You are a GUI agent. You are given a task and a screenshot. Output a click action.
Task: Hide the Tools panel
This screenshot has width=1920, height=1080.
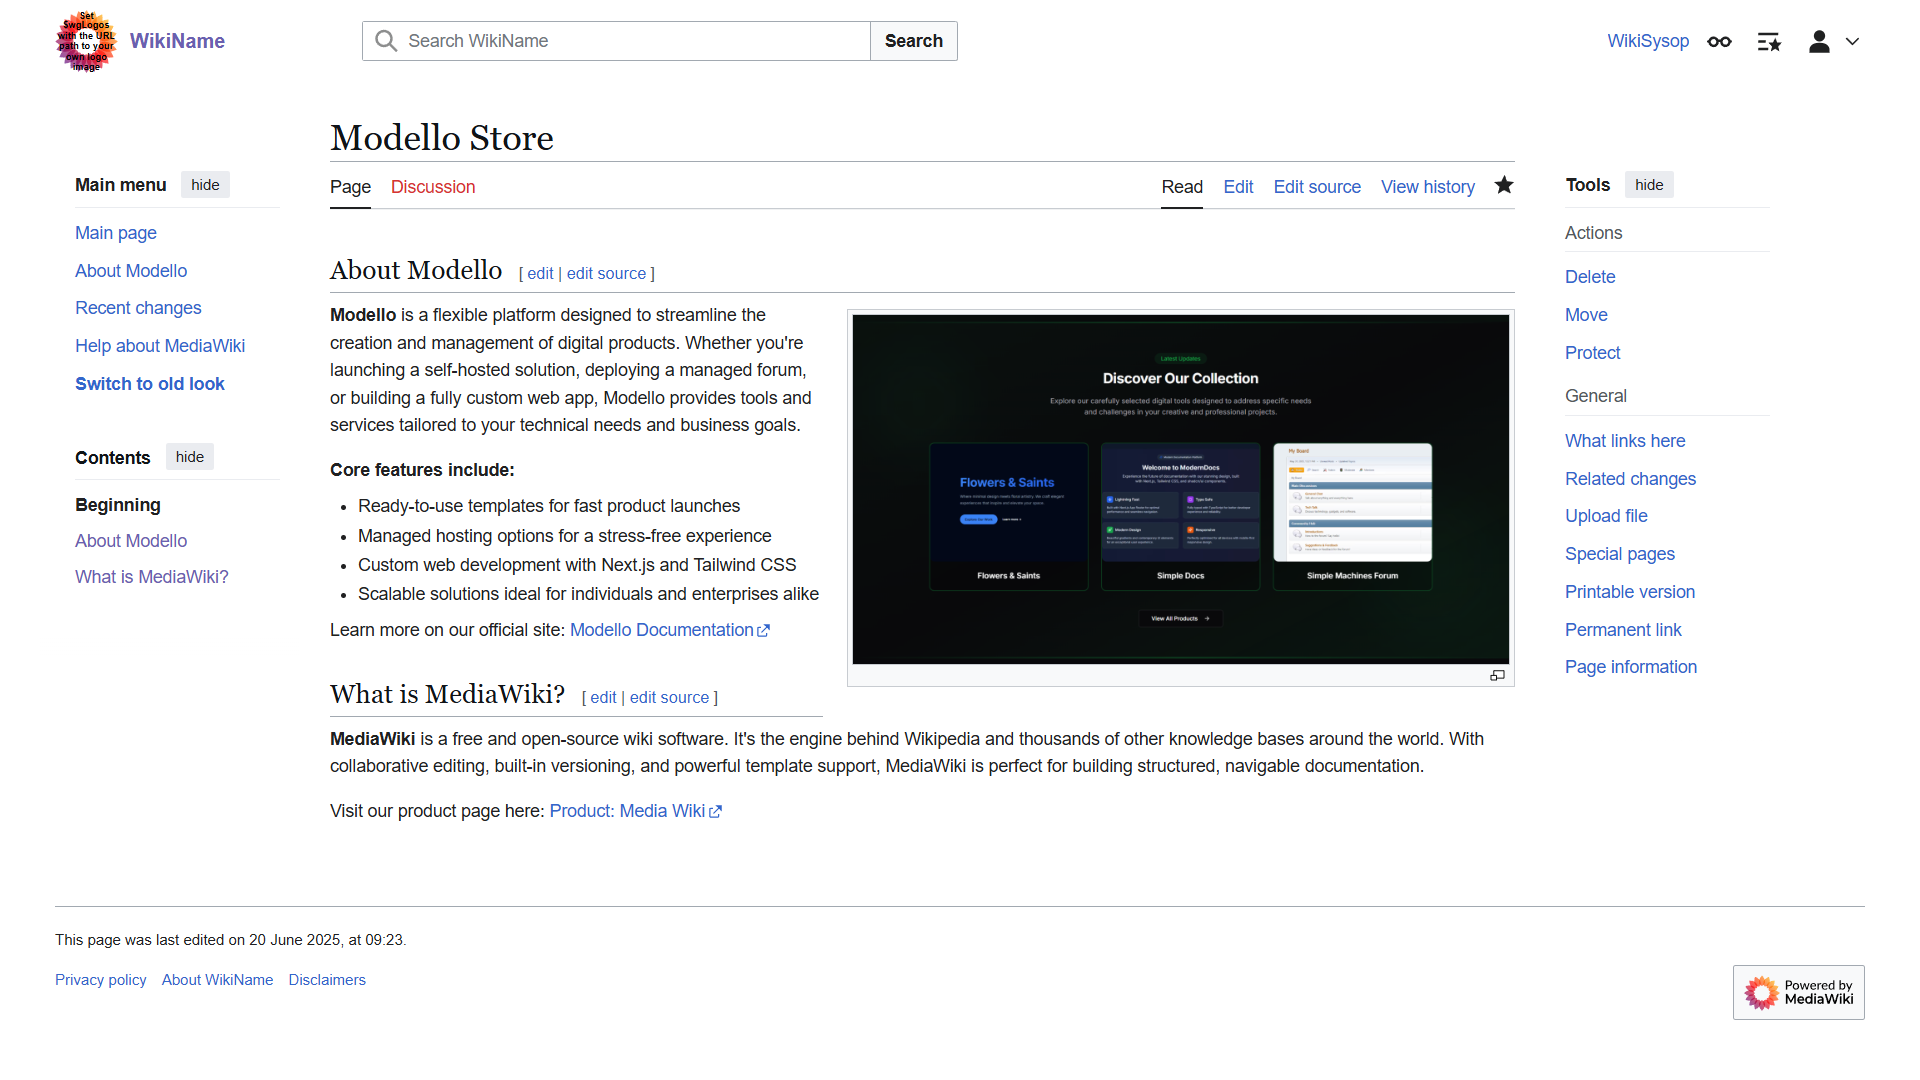coord(1649,185)
